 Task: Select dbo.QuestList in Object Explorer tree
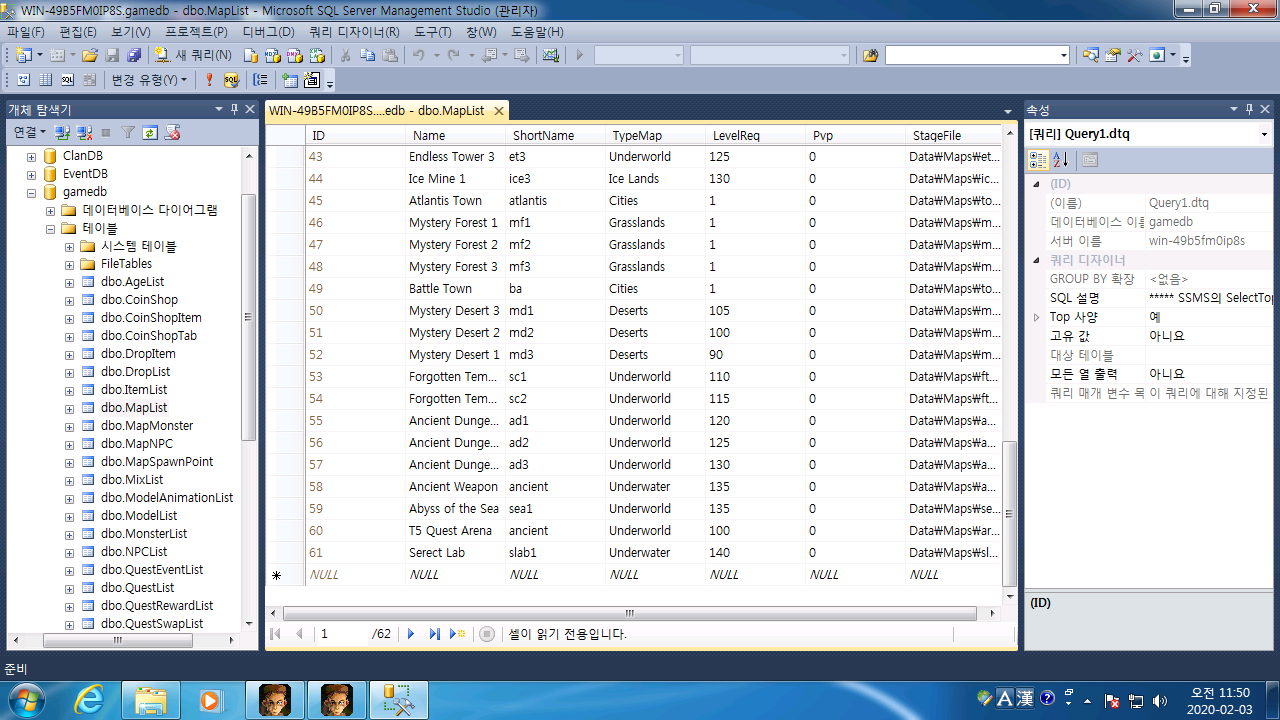(137, 588)
